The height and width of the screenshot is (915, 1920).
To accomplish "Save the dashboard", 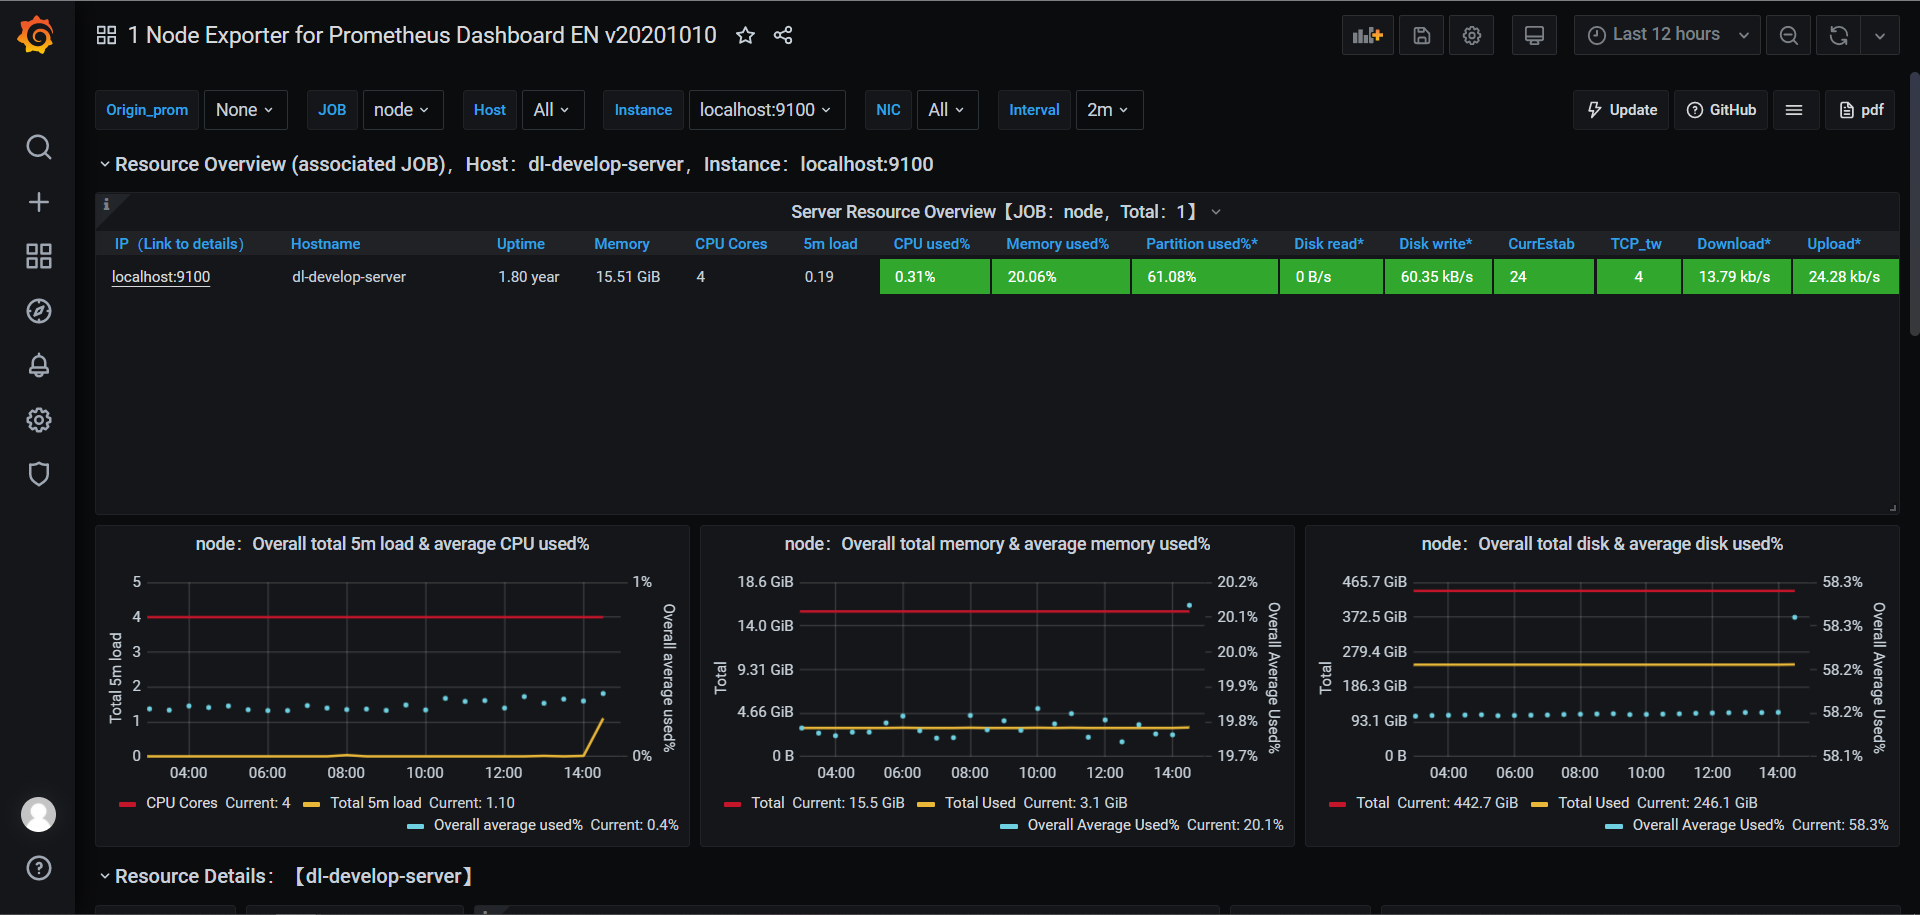I will 1421,35.
